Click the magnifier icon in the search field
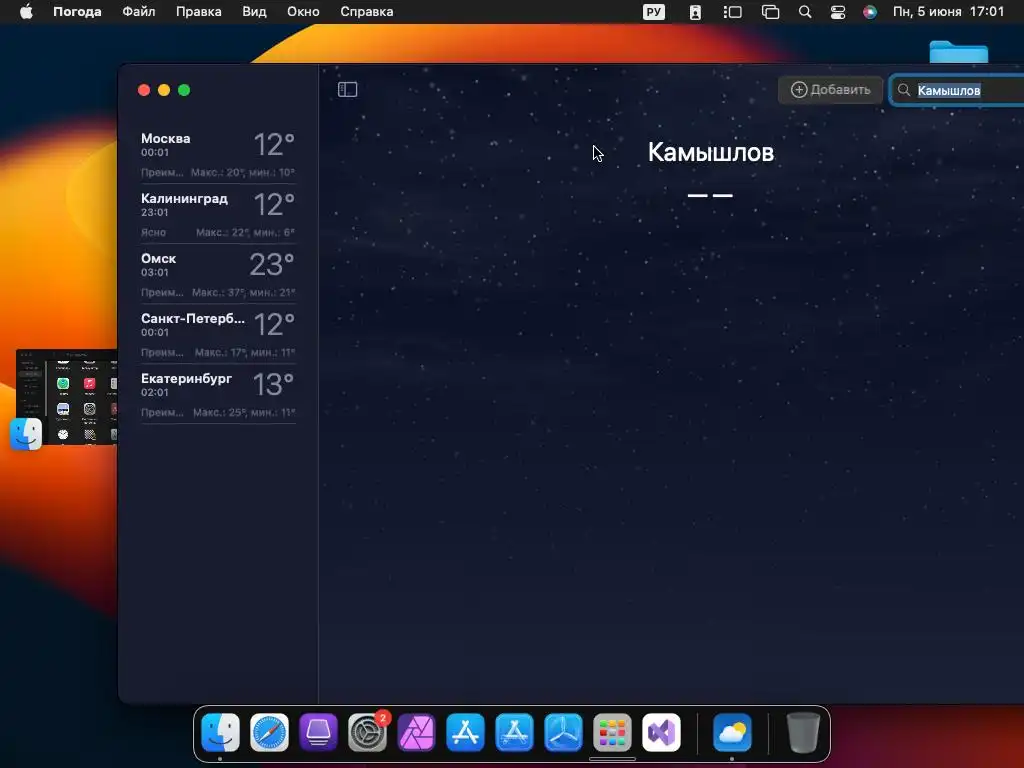Viewport: 1024px width, 768px height. pyautogui.click(x=904, y=90)
